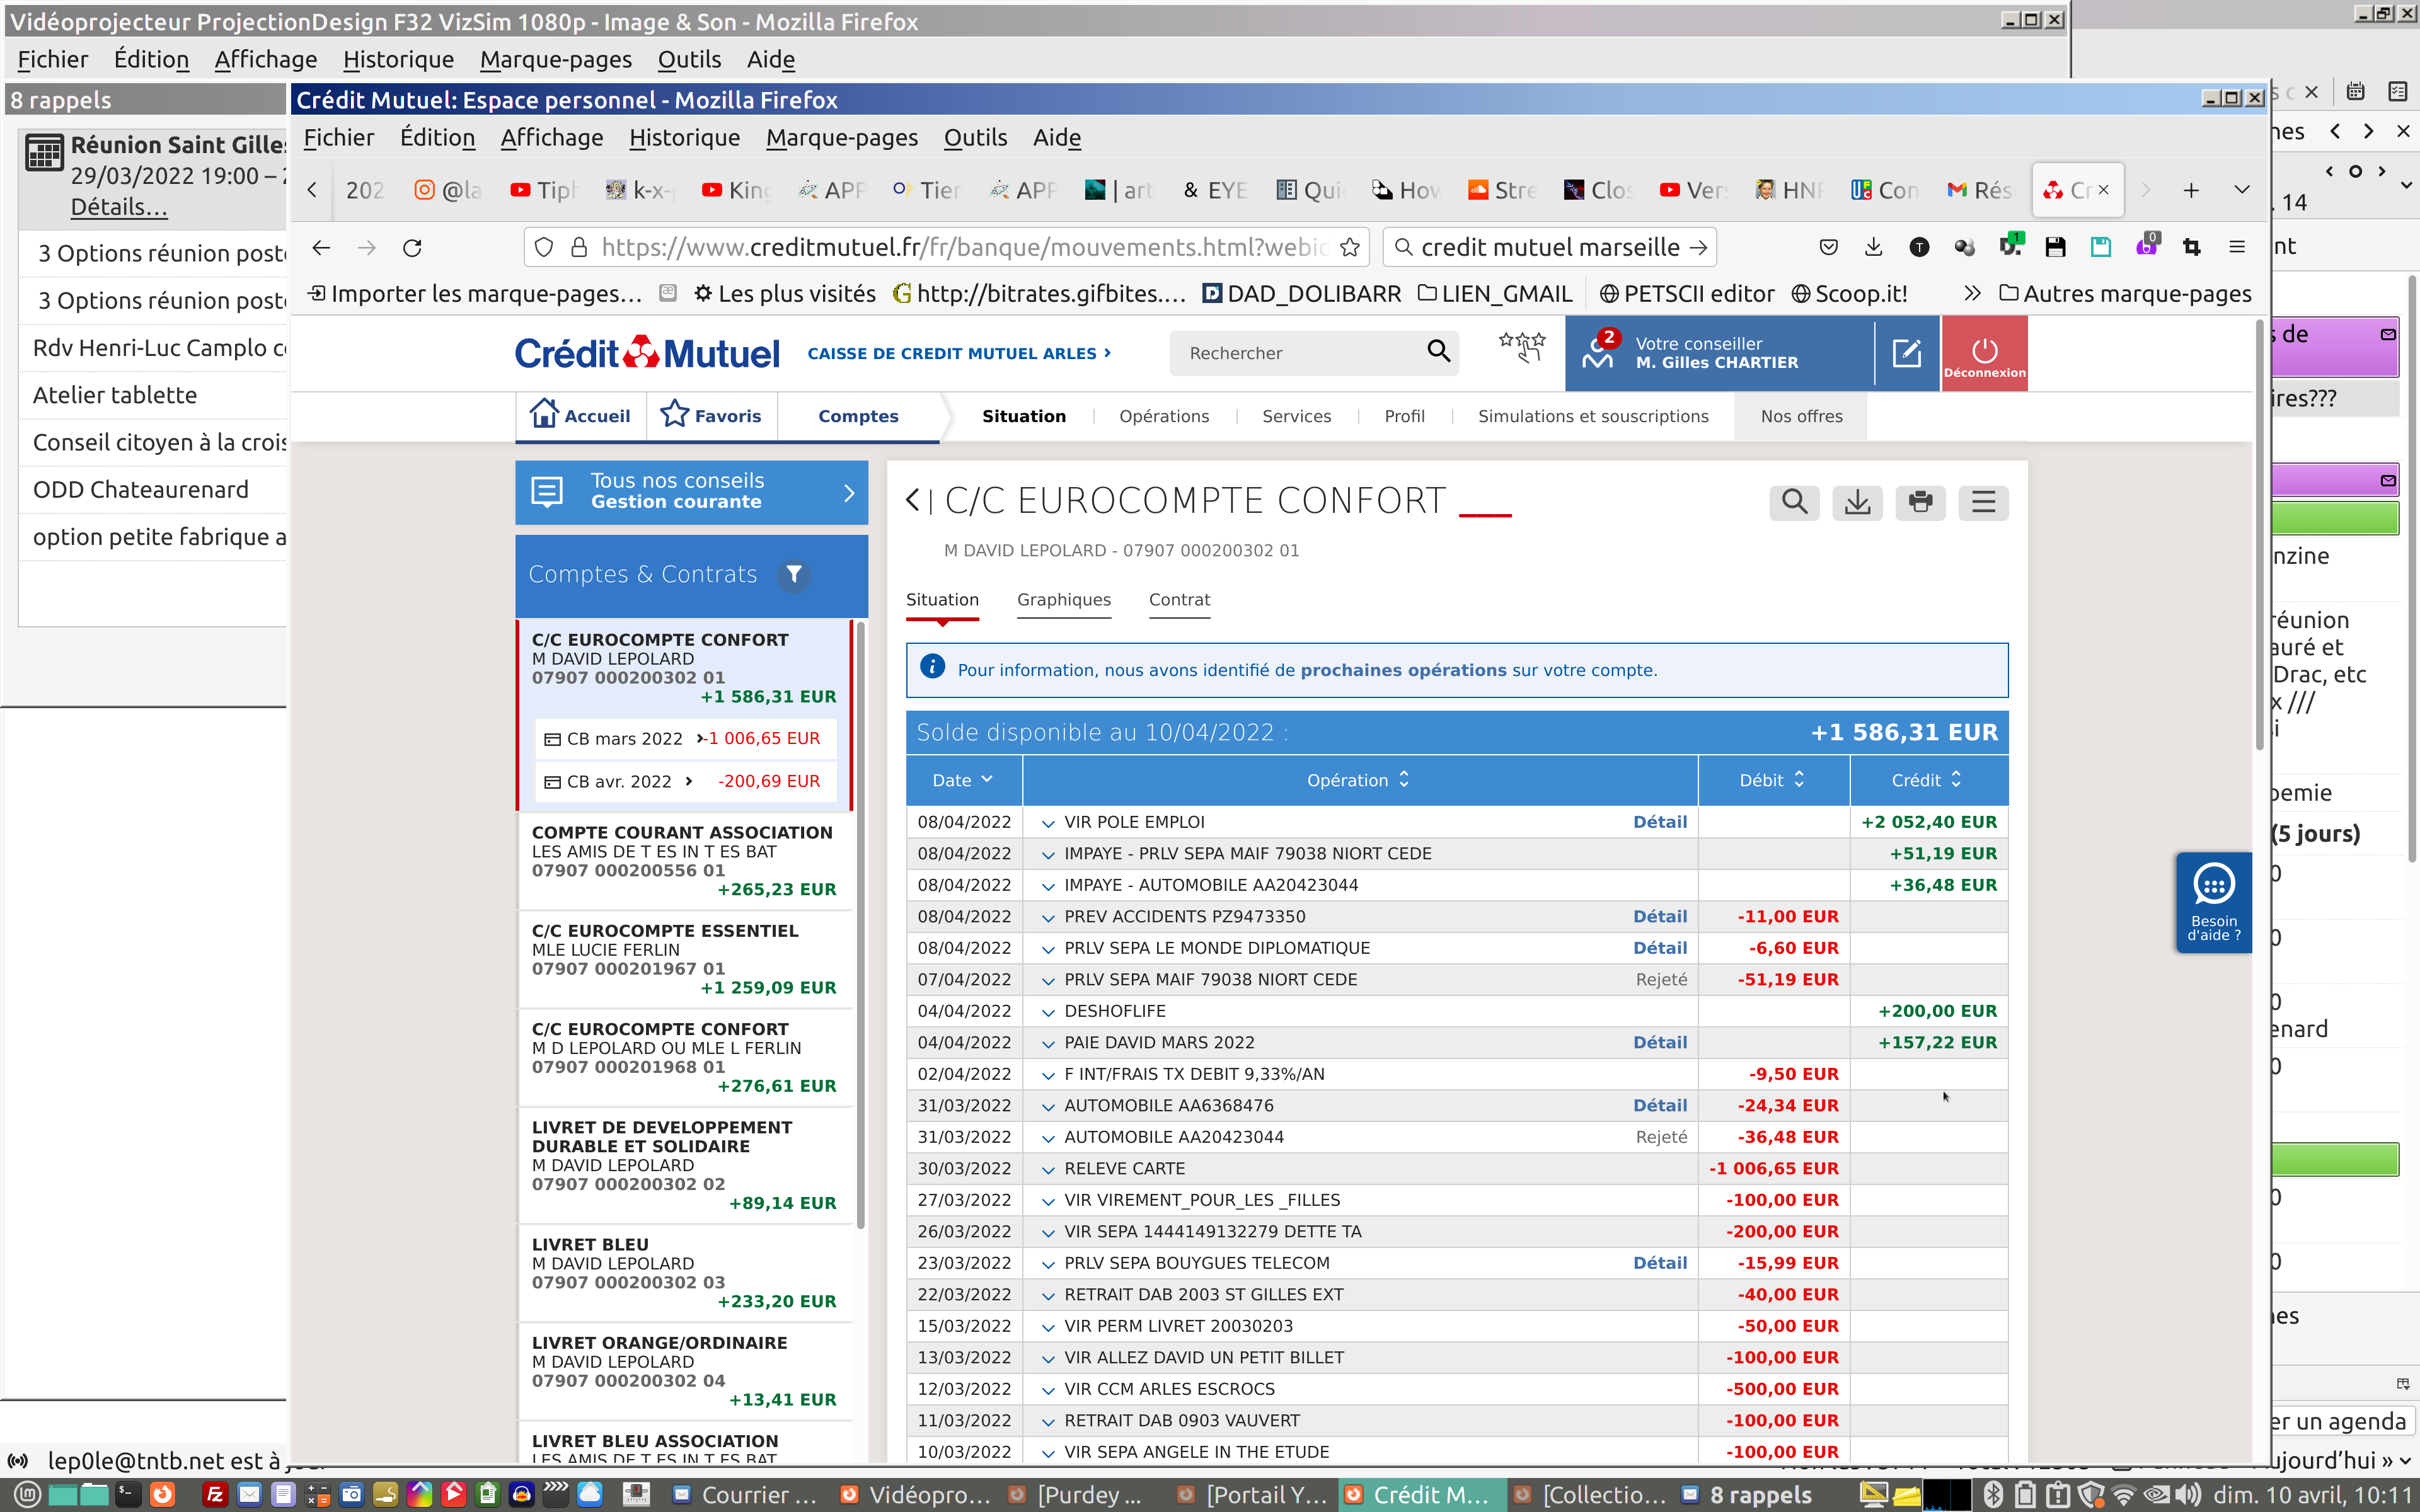Click Besoin d'aide chat widget
This screenshot has width=2420, height=1512.
tap(2213, 901)
